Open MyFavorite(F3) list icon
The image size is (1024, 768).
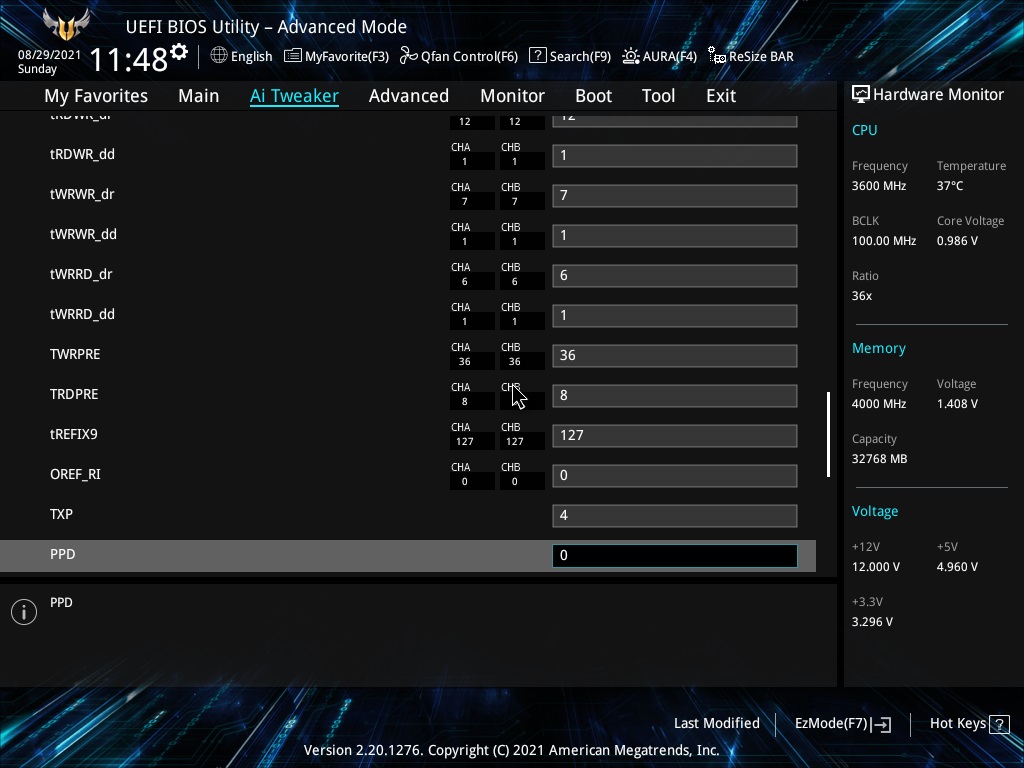pyautogui.click(x=293, y=56)
